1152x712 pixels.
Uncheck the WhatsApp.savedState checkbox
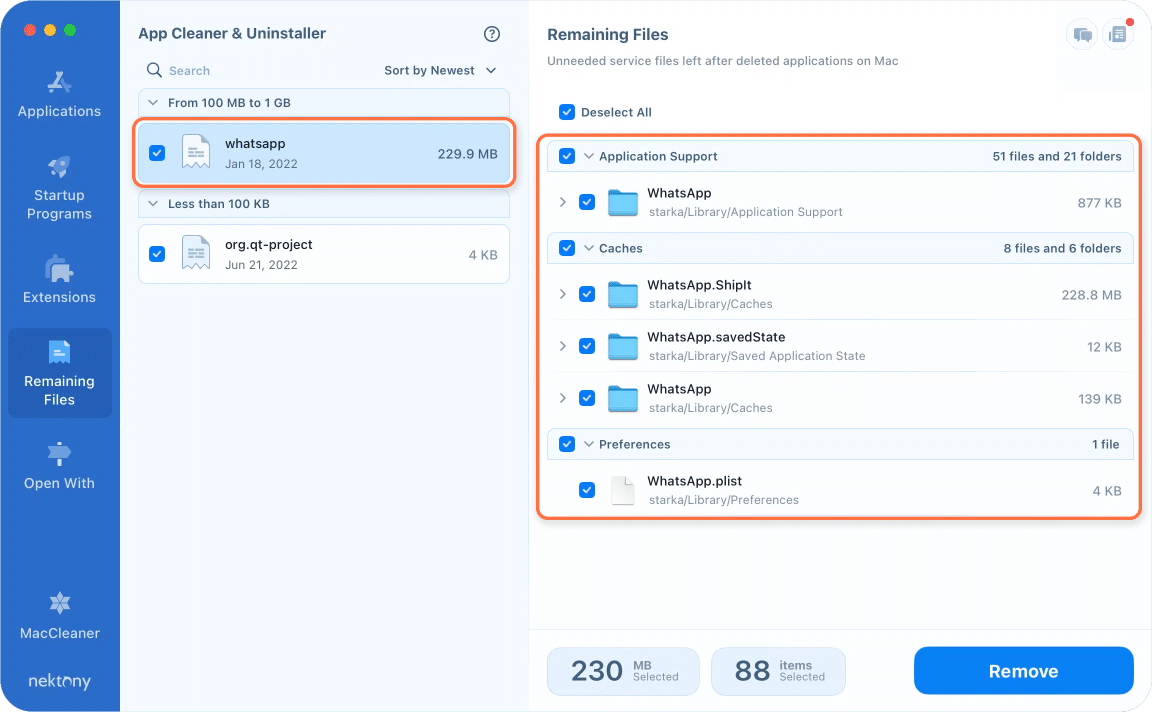pos(587,346)
